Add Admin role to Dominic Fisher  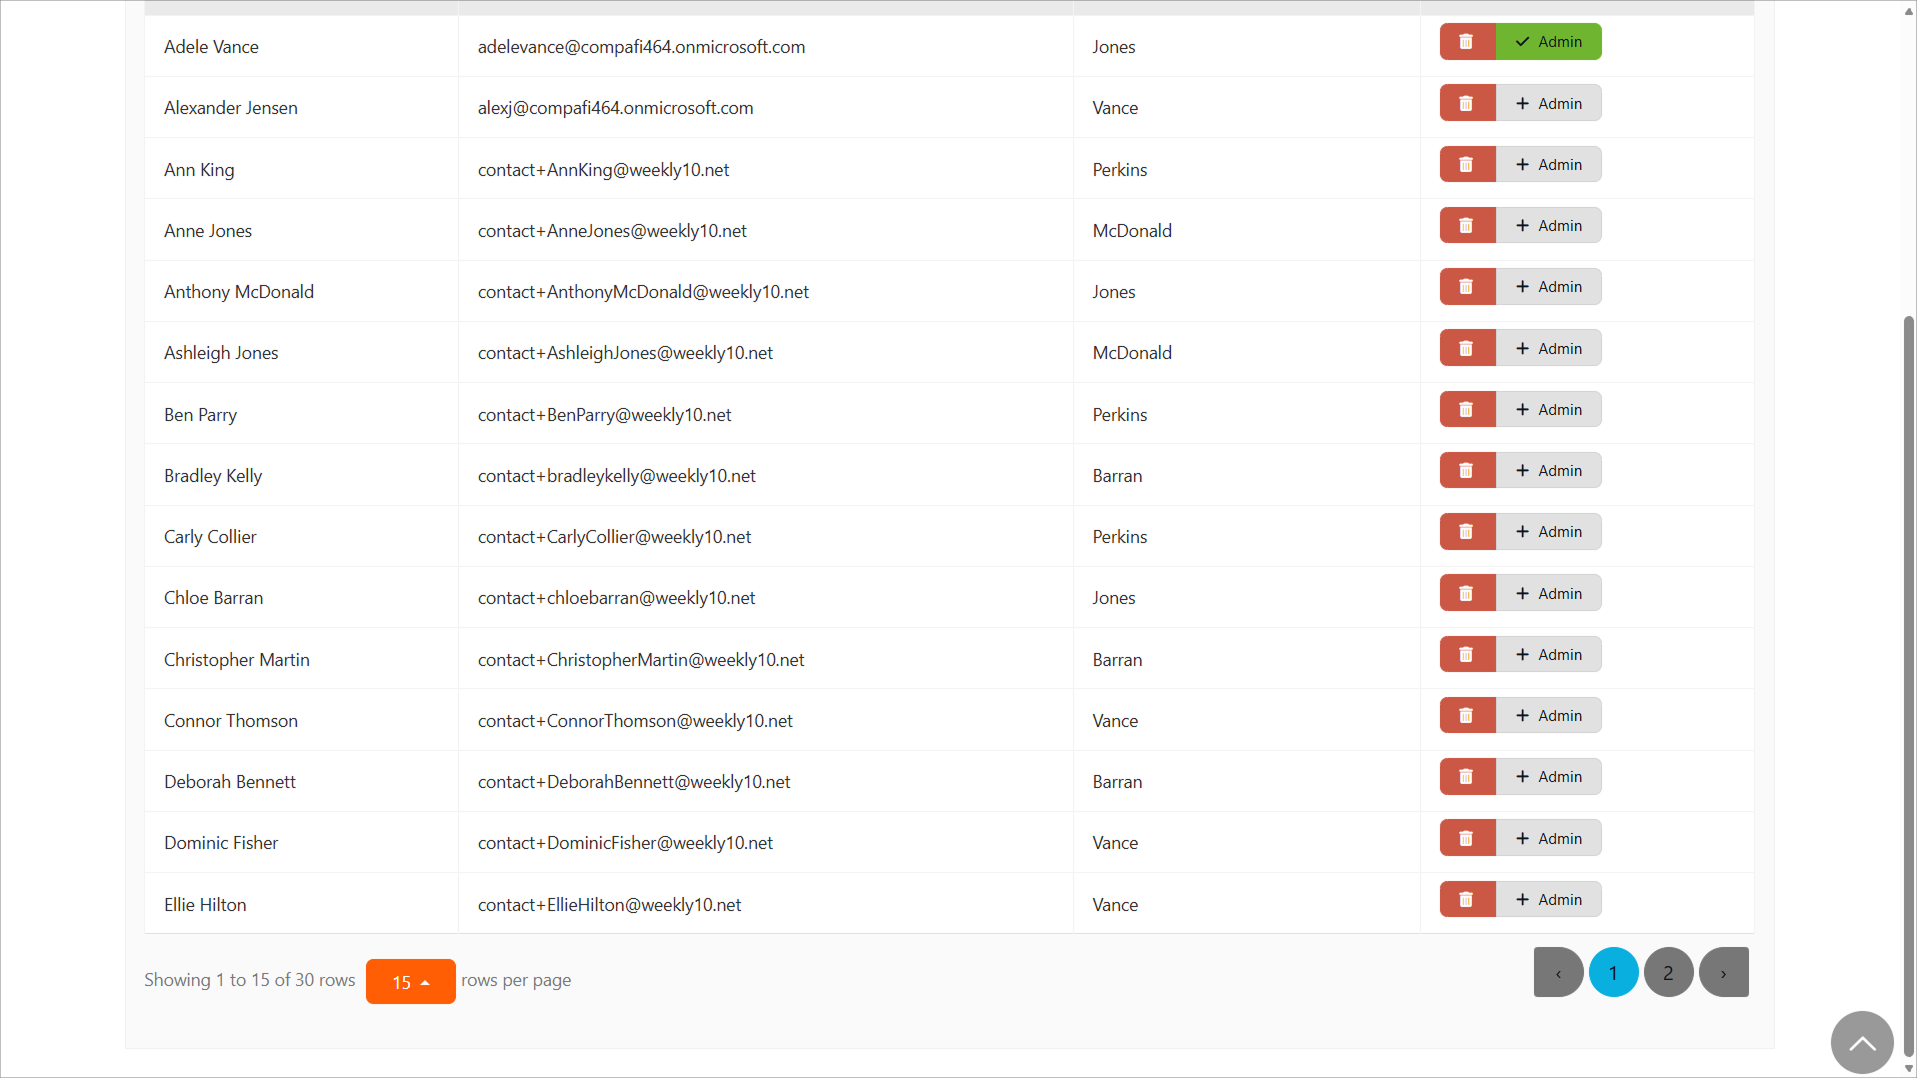pyautogui.click(x=1548, y=838)
